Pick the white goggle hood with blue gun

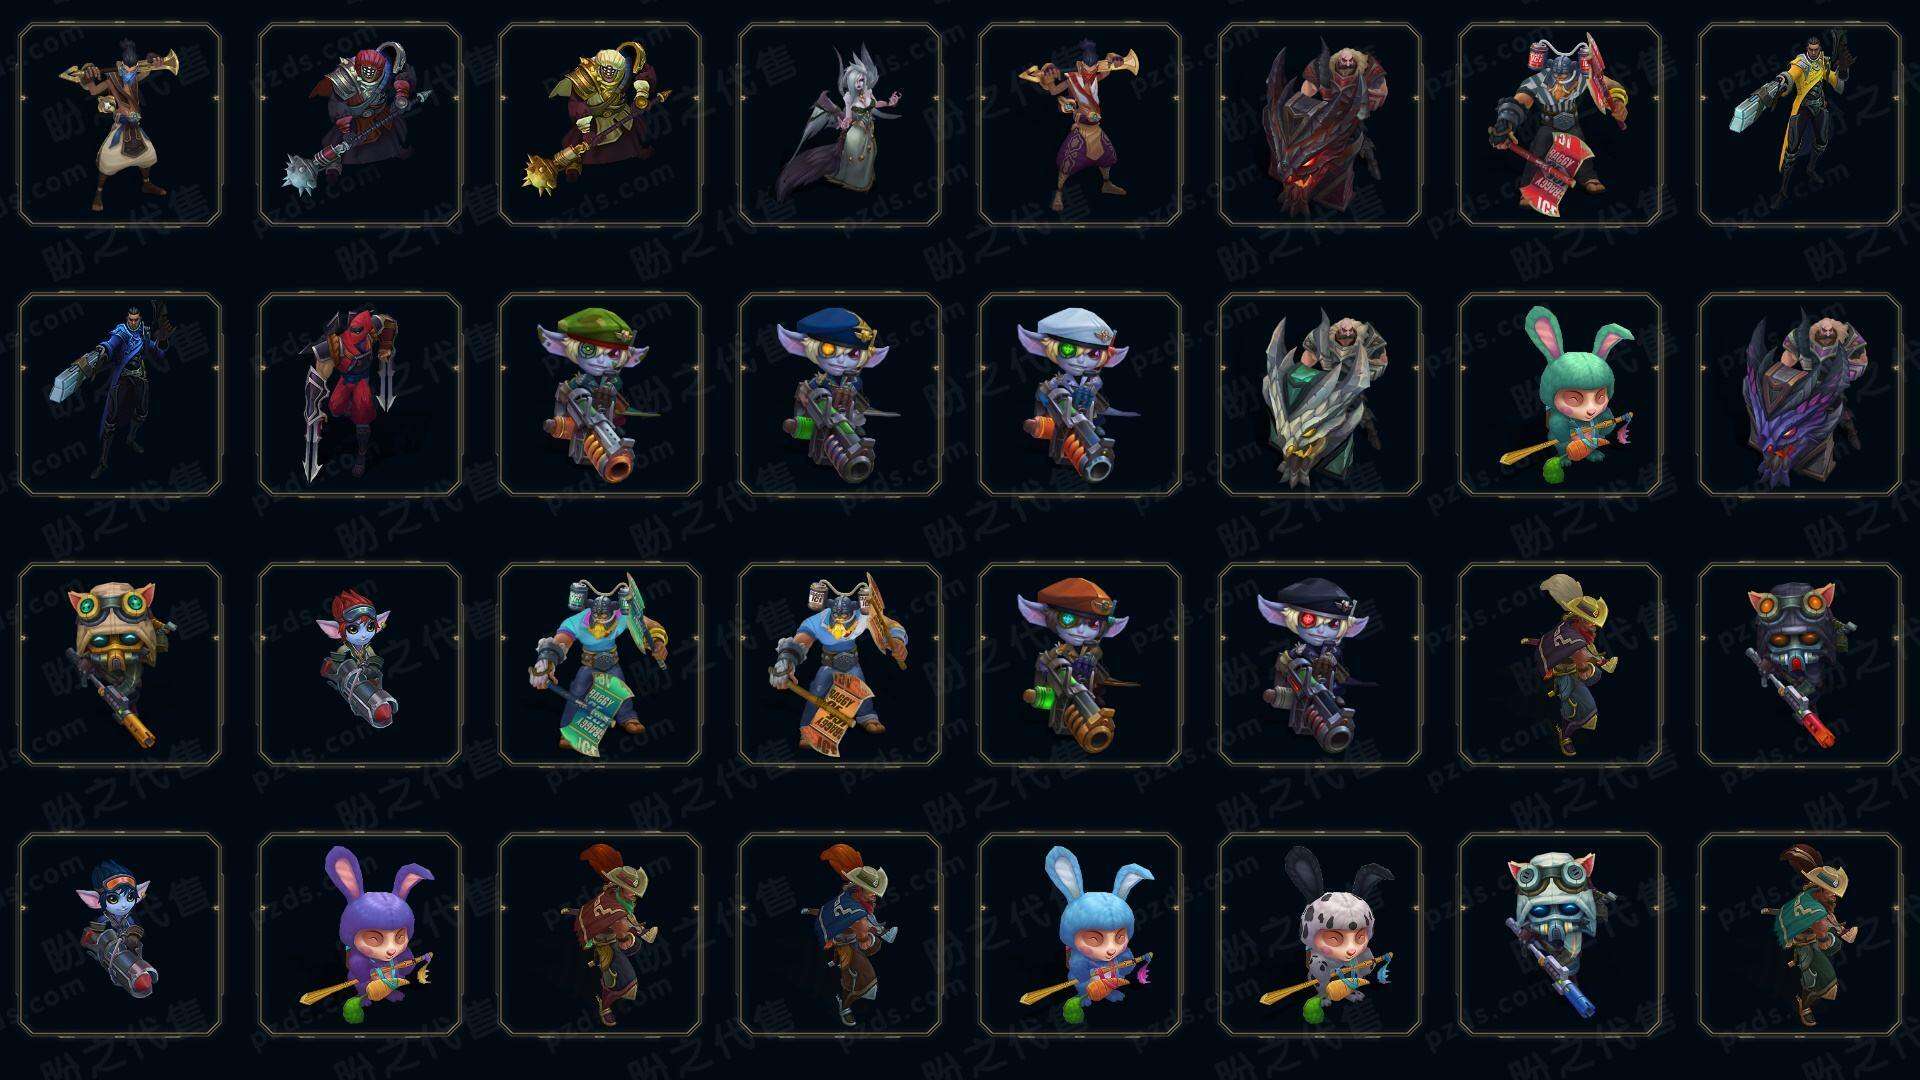(x=1560, y=934)
